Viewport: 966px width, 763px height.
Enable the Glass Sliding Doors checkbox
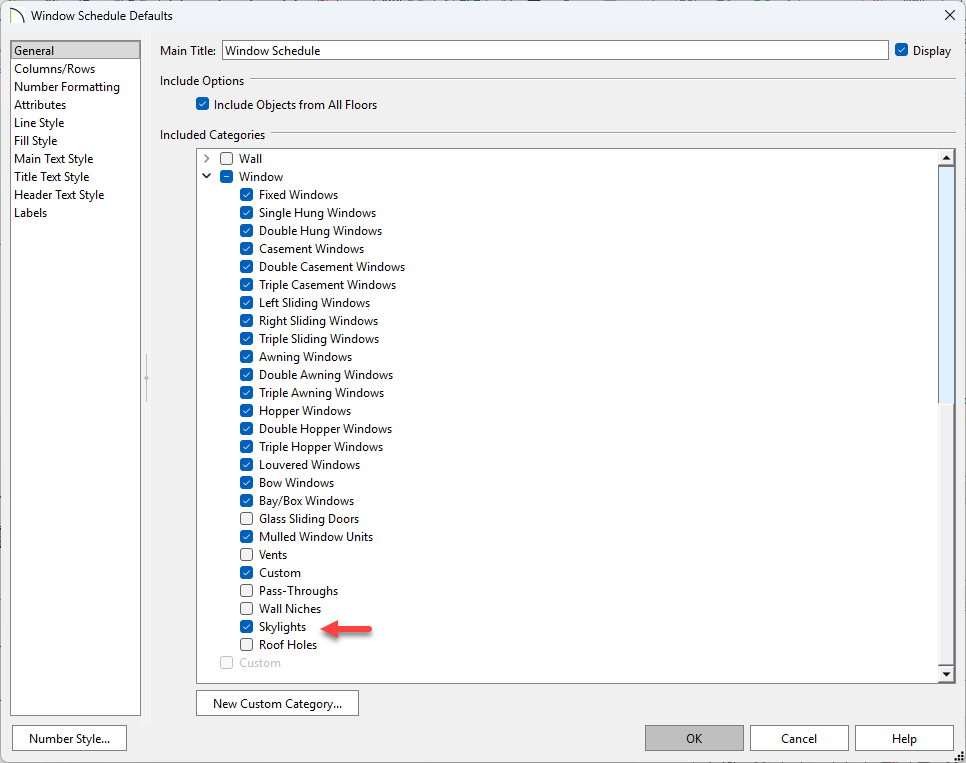[x=247, y=519]
